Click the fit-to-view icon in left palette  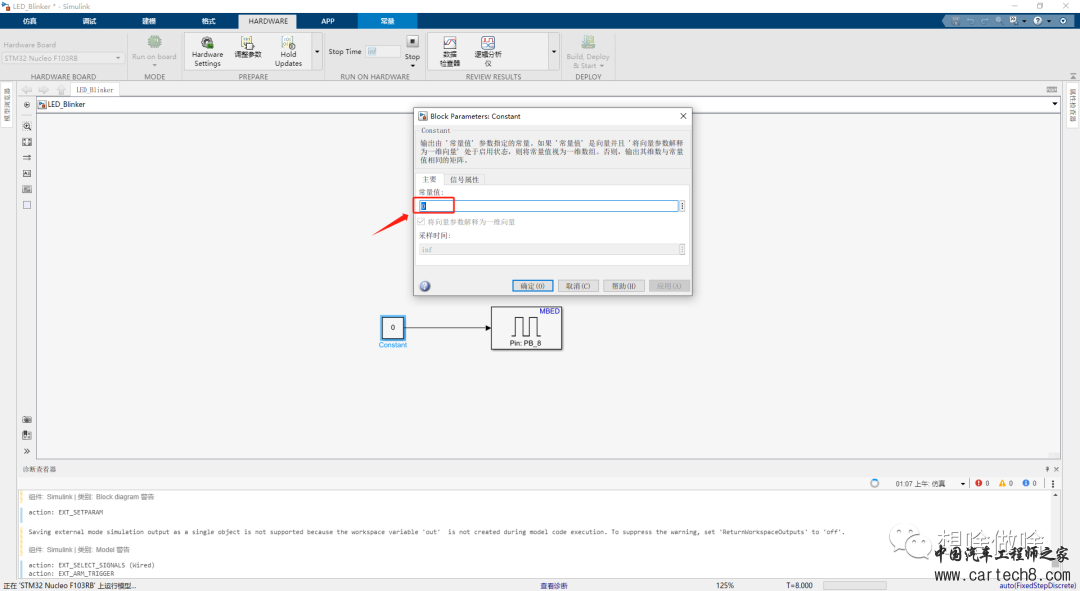click(x=27, y=142)
